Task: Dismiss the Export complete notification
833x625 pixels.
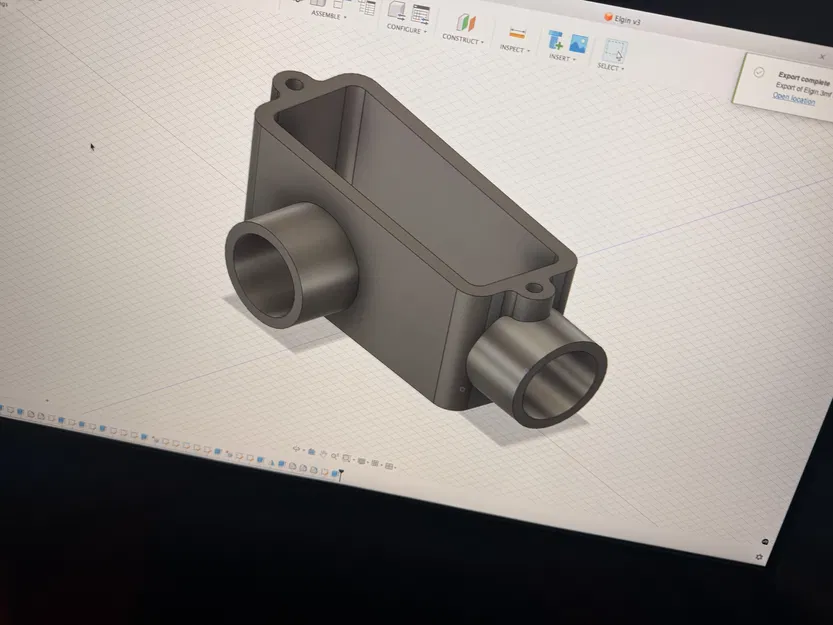Action: (822, 57)
